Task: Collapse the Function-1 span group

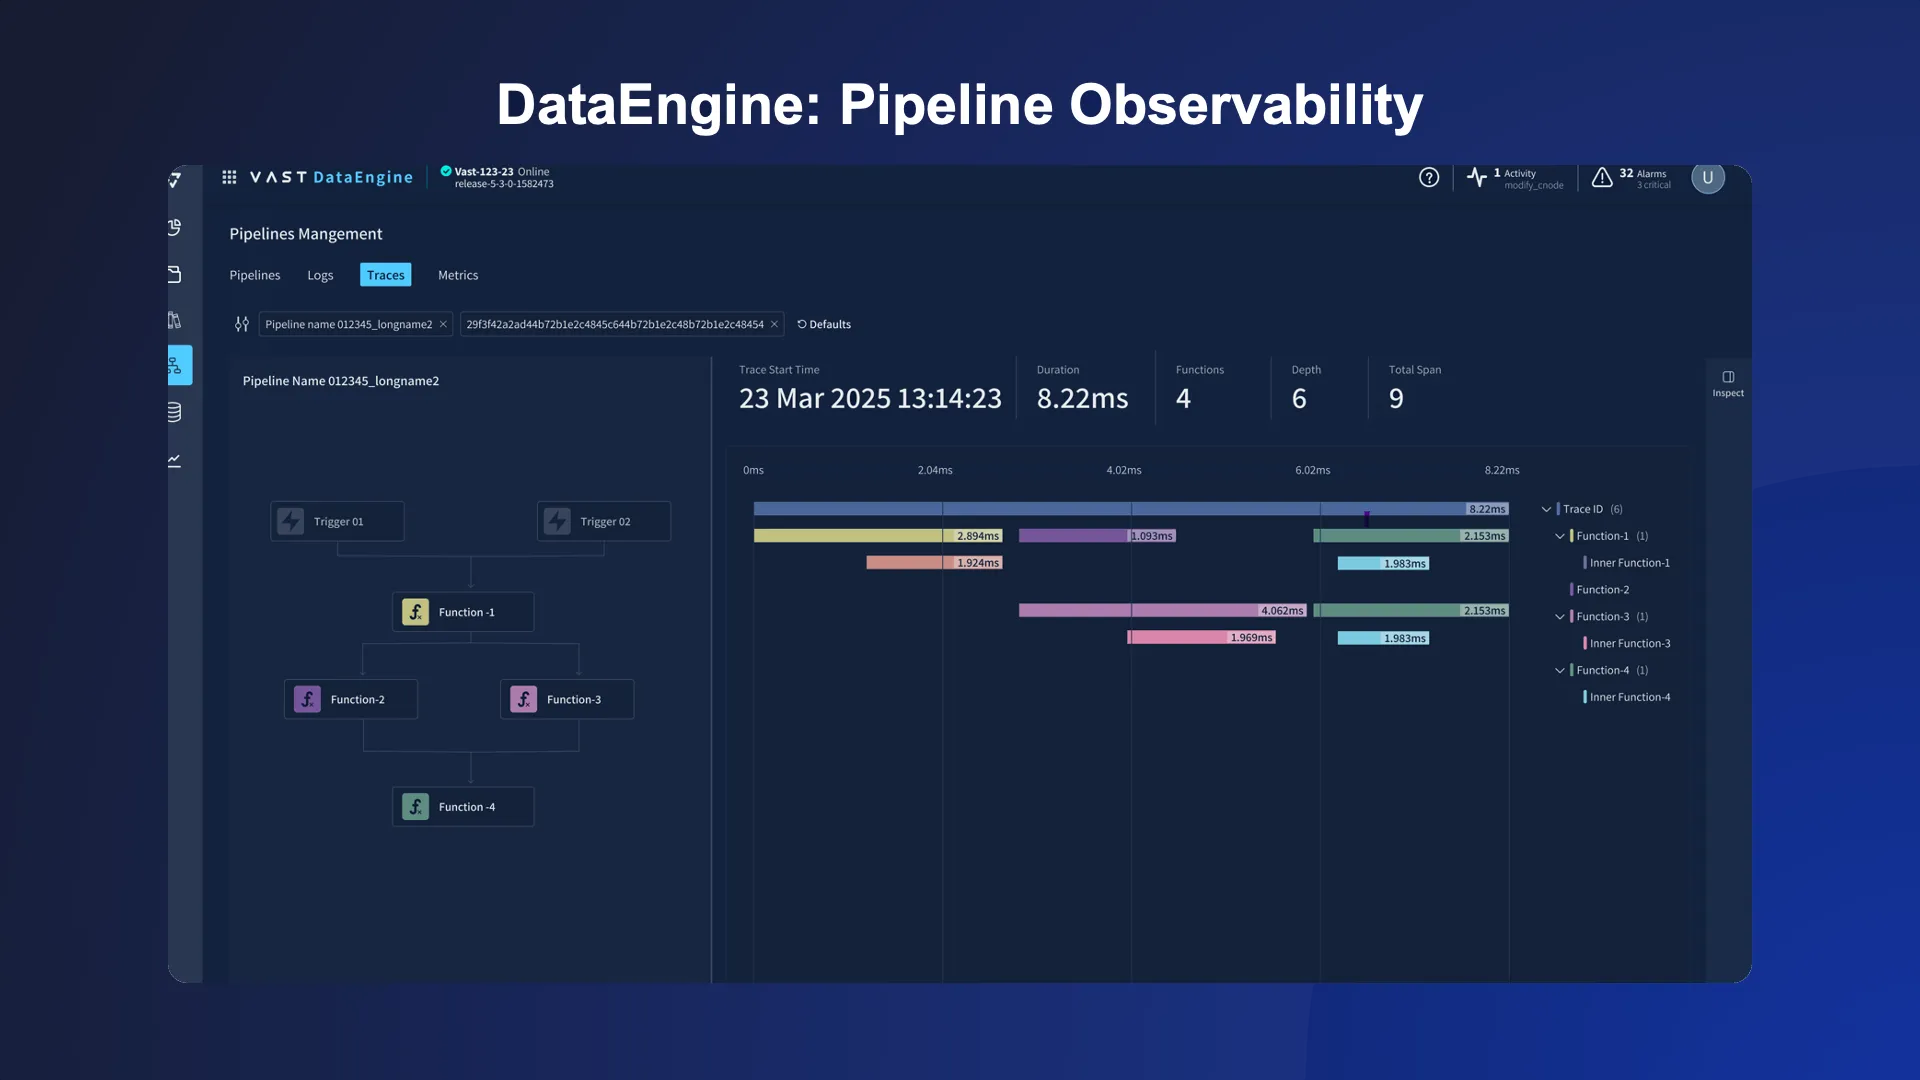Action: coord(1560,536)
